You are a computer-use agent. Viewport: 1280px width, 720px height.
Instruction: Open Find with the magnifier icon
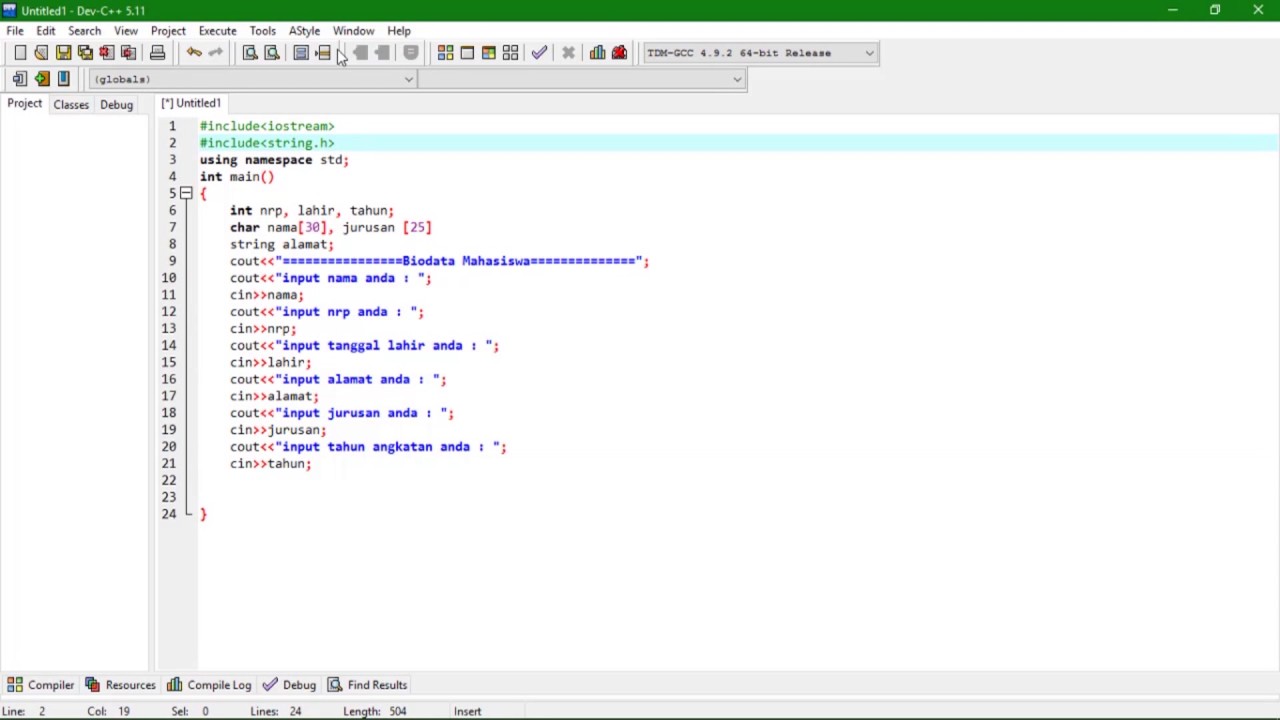click(x=250, y=53)
